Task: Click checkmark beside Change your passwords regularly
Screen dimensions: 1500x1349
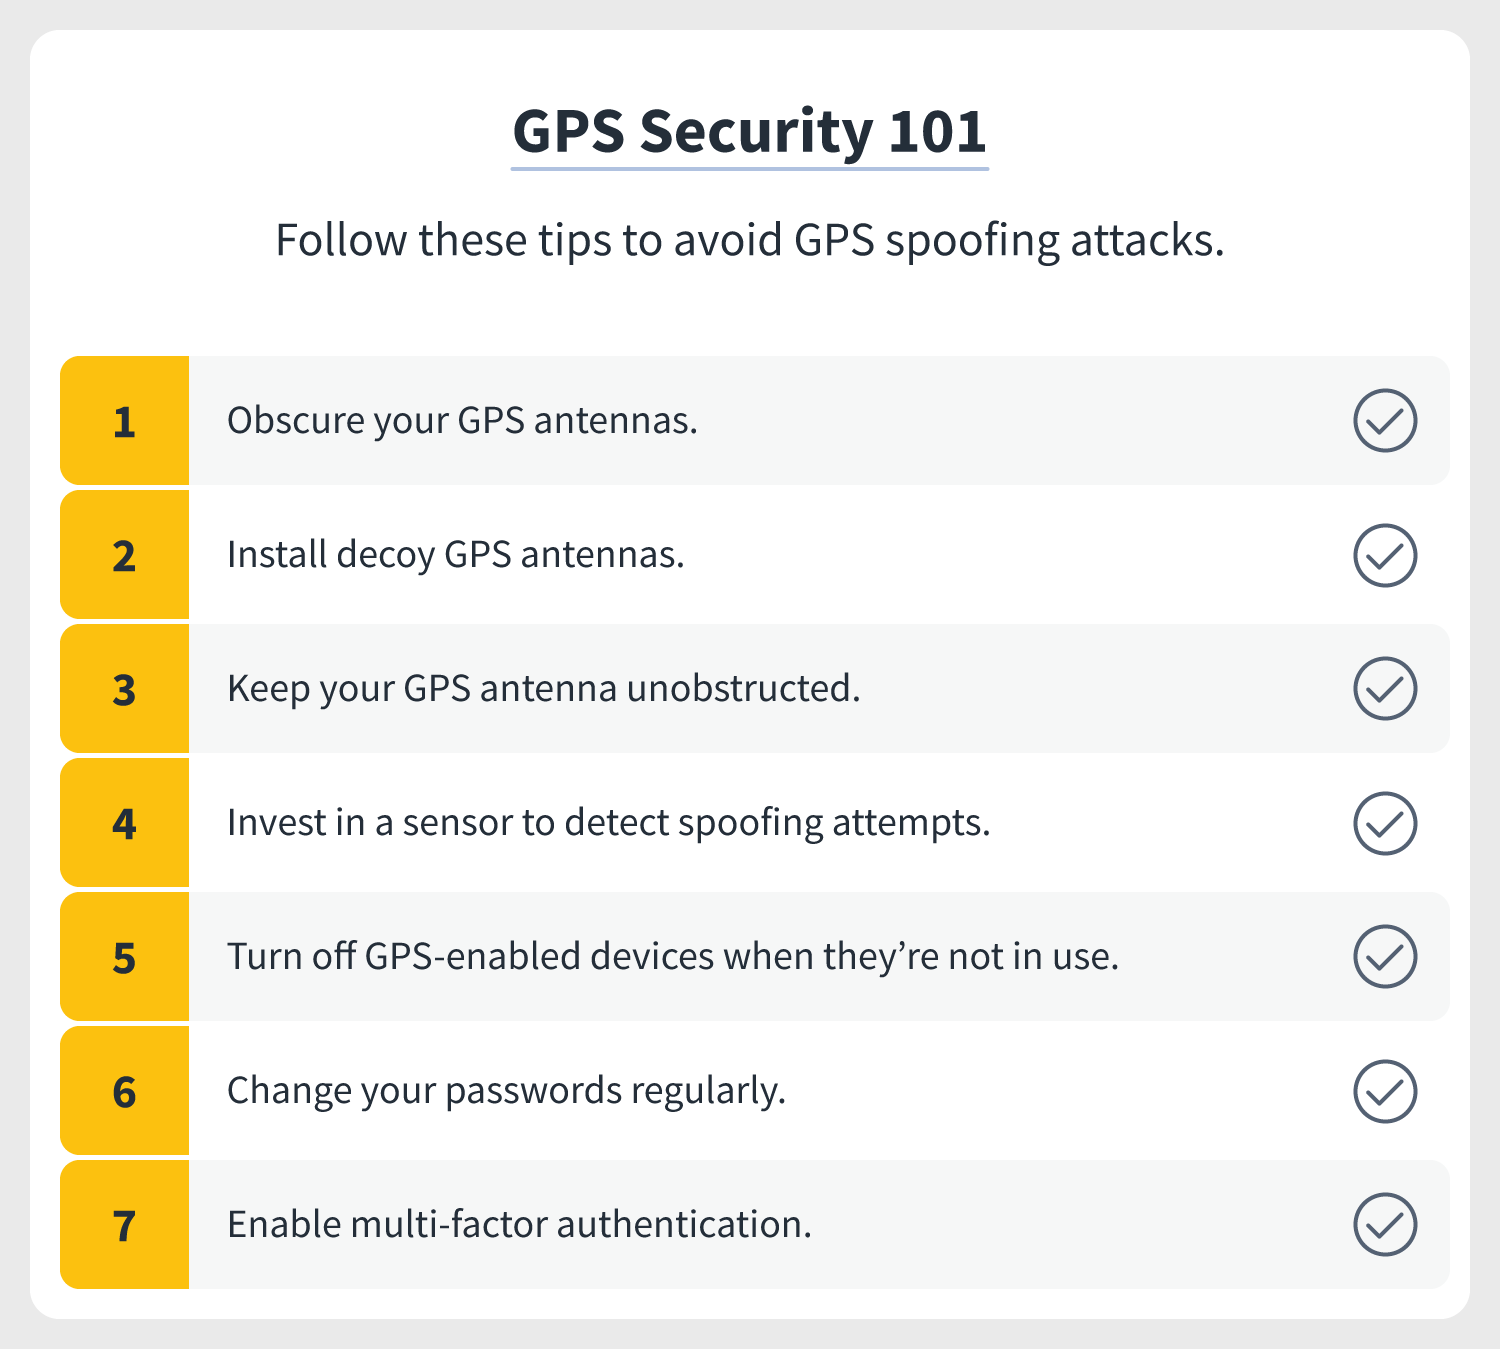Action: (x=1385, y=1091)
